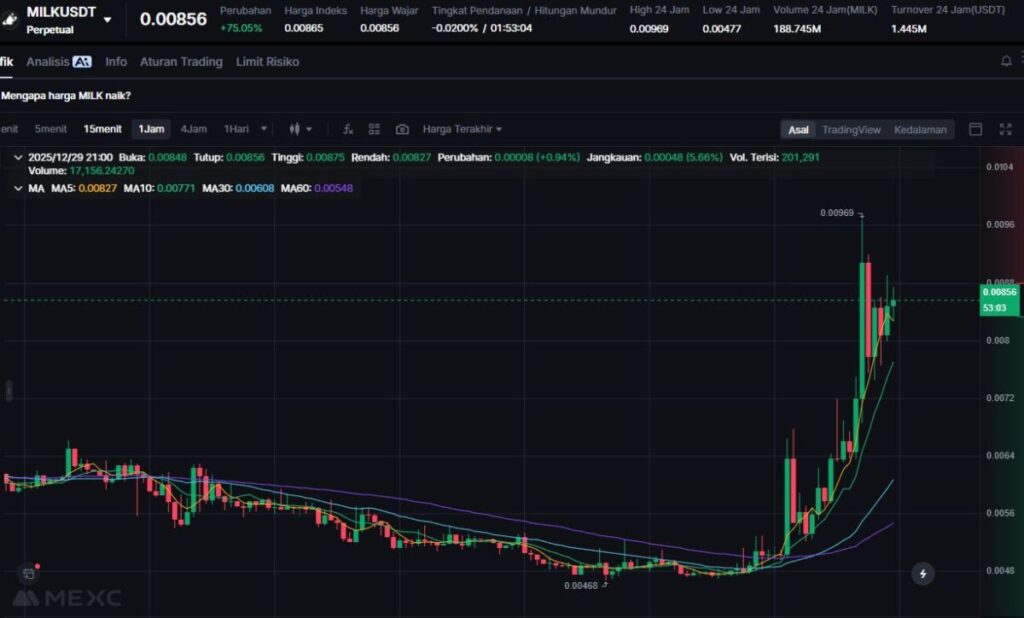Image resolution: width=1024 pixels, height=618 pixels.
Task: Click the current price label 0.00856 on axis
Action: (1000, 292)
